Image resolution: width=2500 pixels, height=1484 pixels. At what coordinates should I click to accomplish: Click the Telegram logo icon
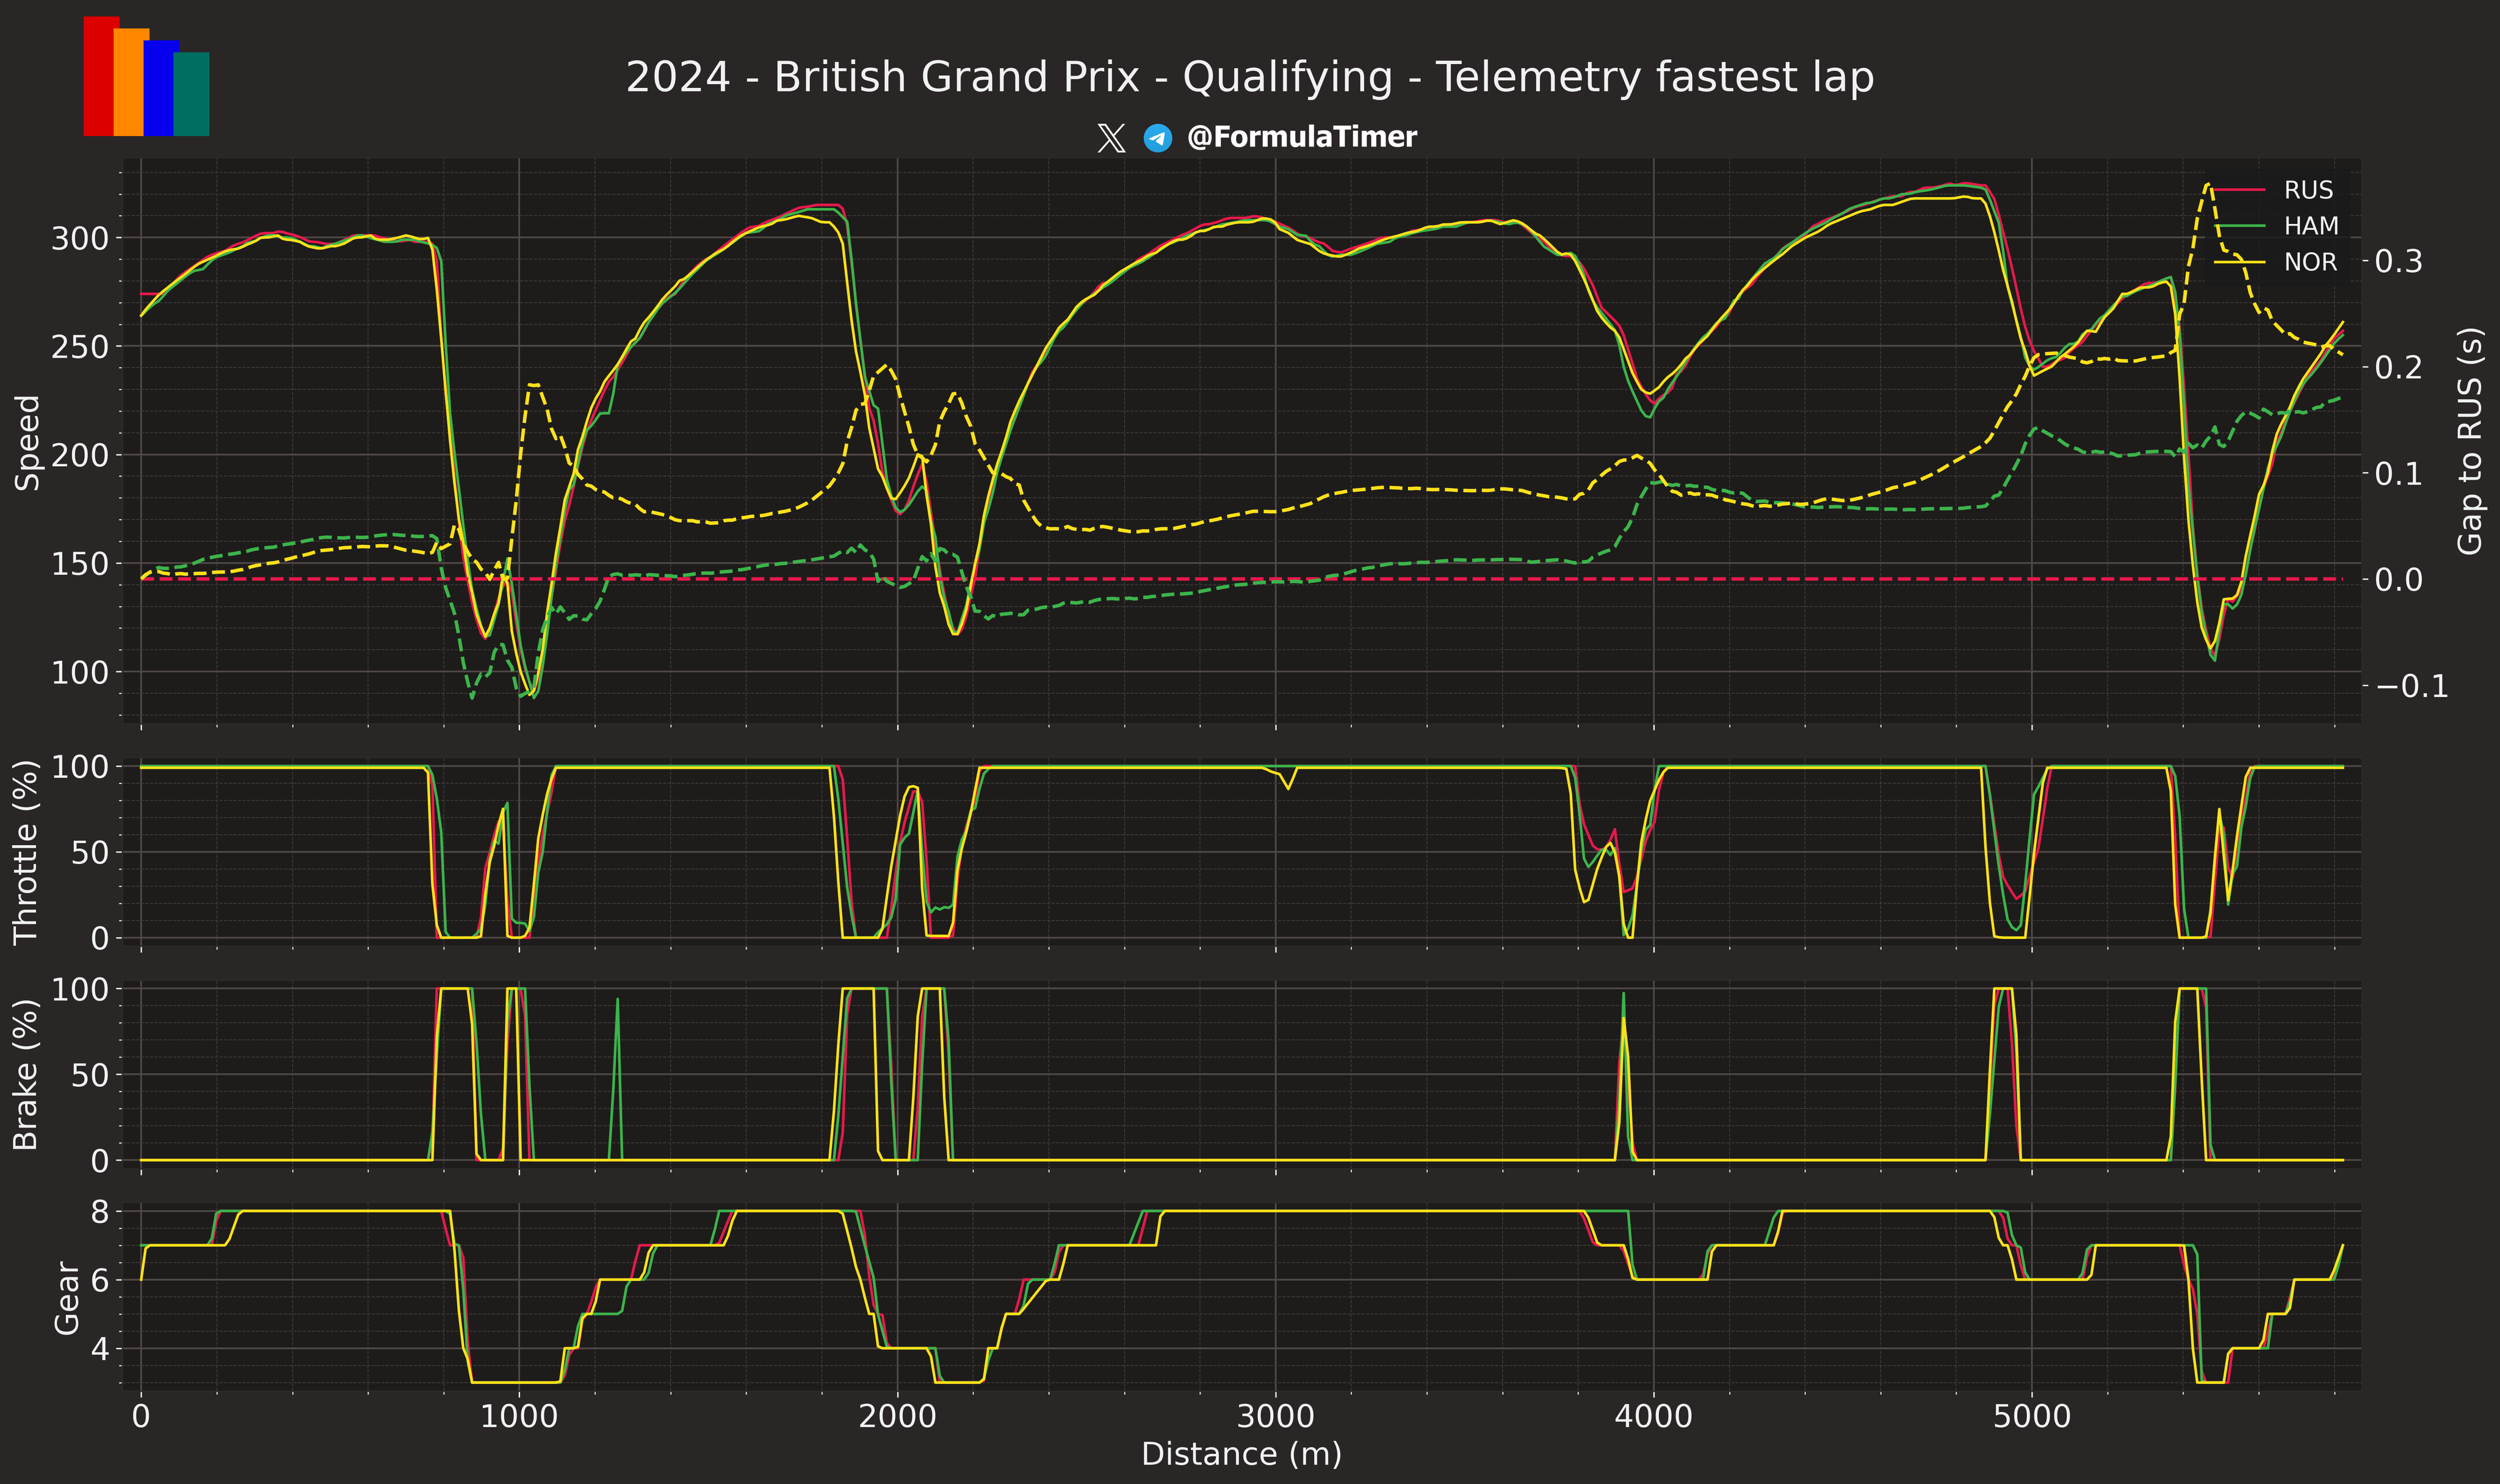pyautogui.click(x=1158, y=138)
